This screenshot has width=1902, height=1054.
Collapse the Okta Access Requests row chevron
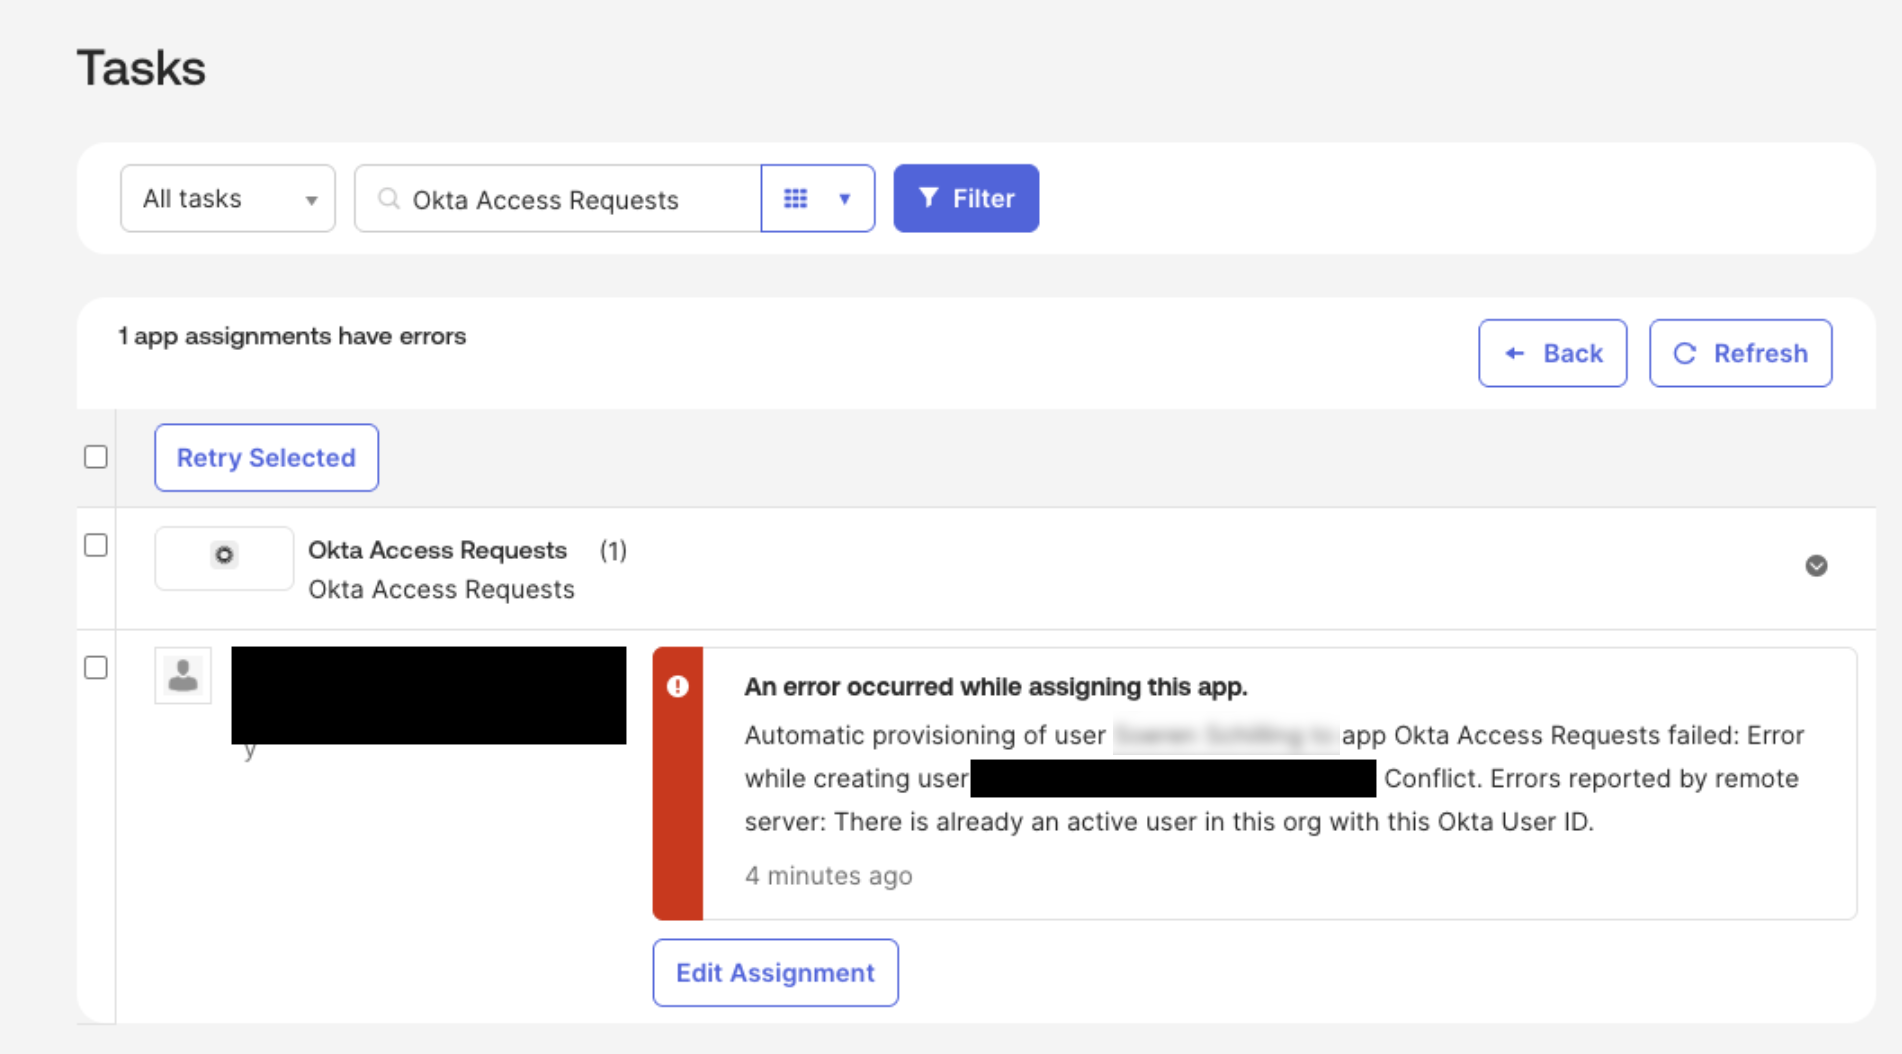coord(1817,566)
